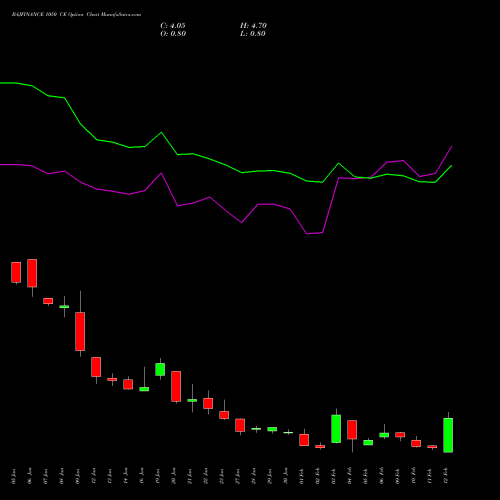Click the chart title text at top left
Image resolution: width=500 pixels, height=500 pixels.
(x=76, y=15)
